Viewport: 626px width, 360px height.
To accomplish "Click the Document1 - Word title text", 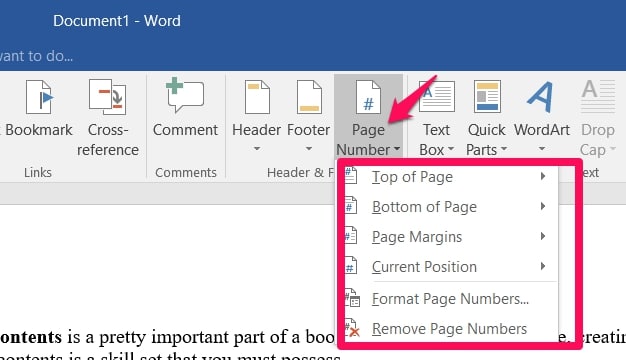I will point(117,21).
